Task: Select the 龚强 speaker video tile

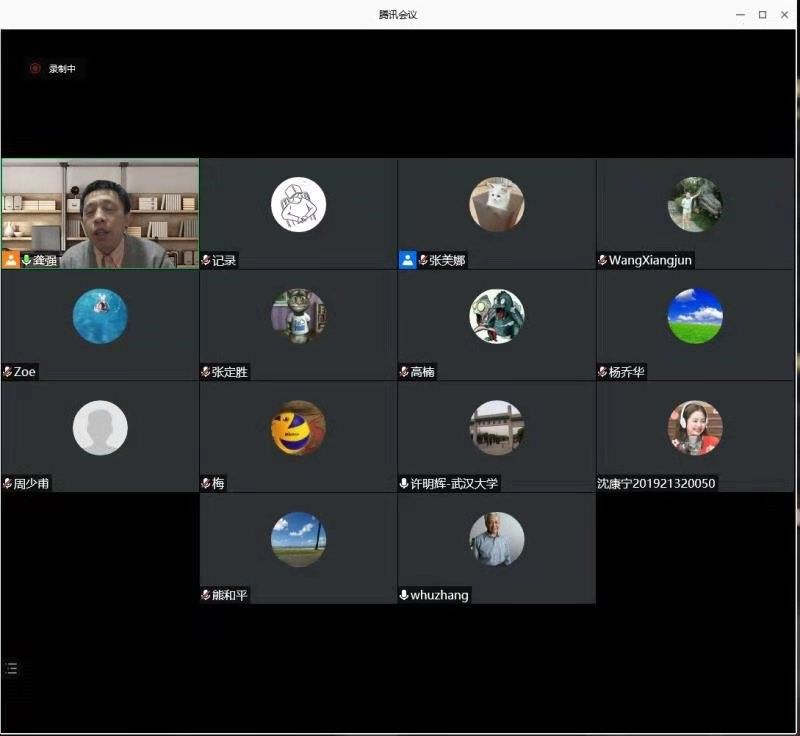Action: [100, 212]
